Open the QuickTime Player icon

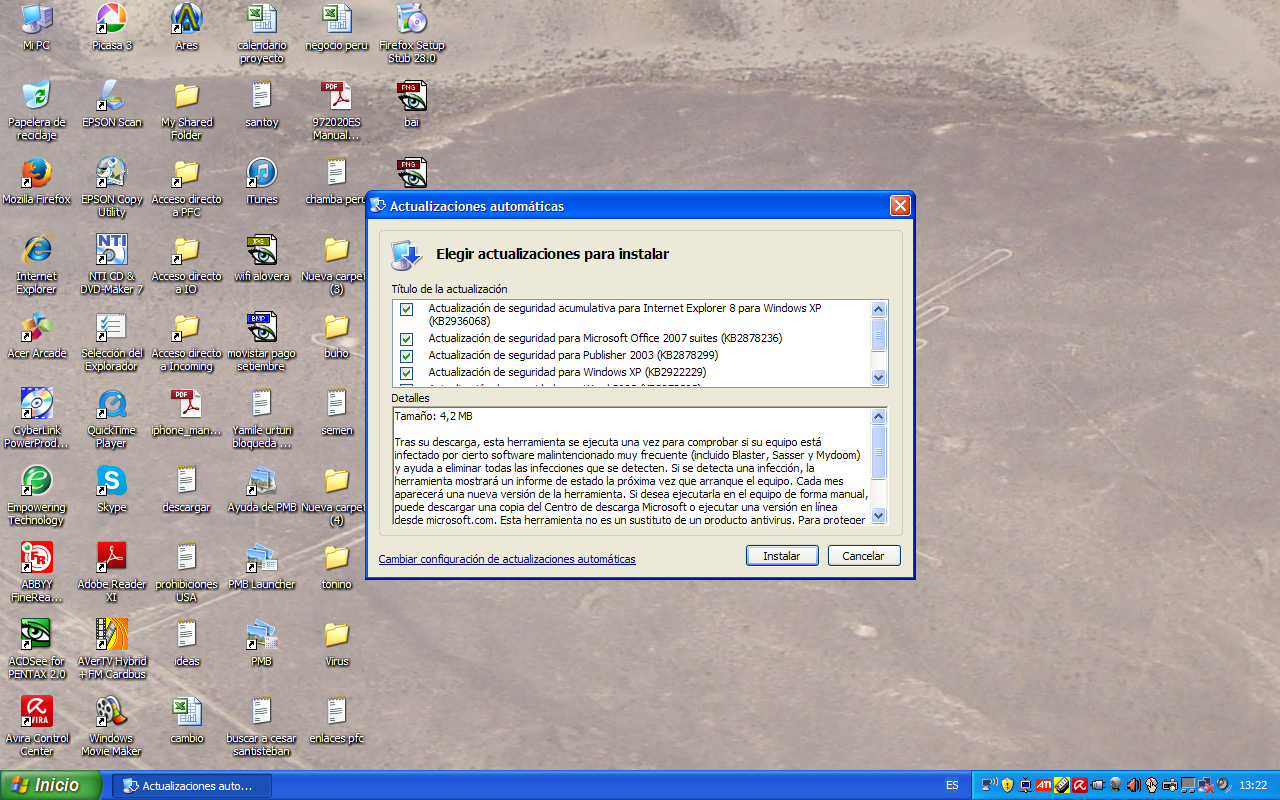[111, 404]
